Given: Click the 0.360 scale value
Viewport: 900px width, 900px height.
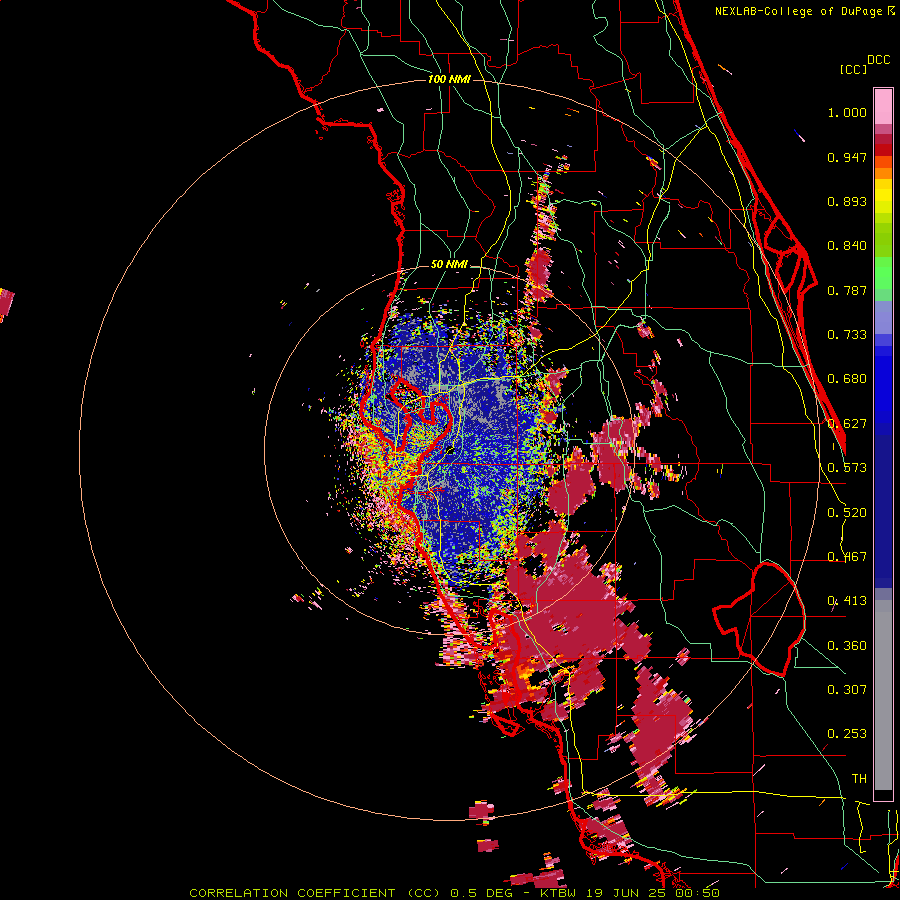Looking at the screenshot, I should (x=847, y=646).
